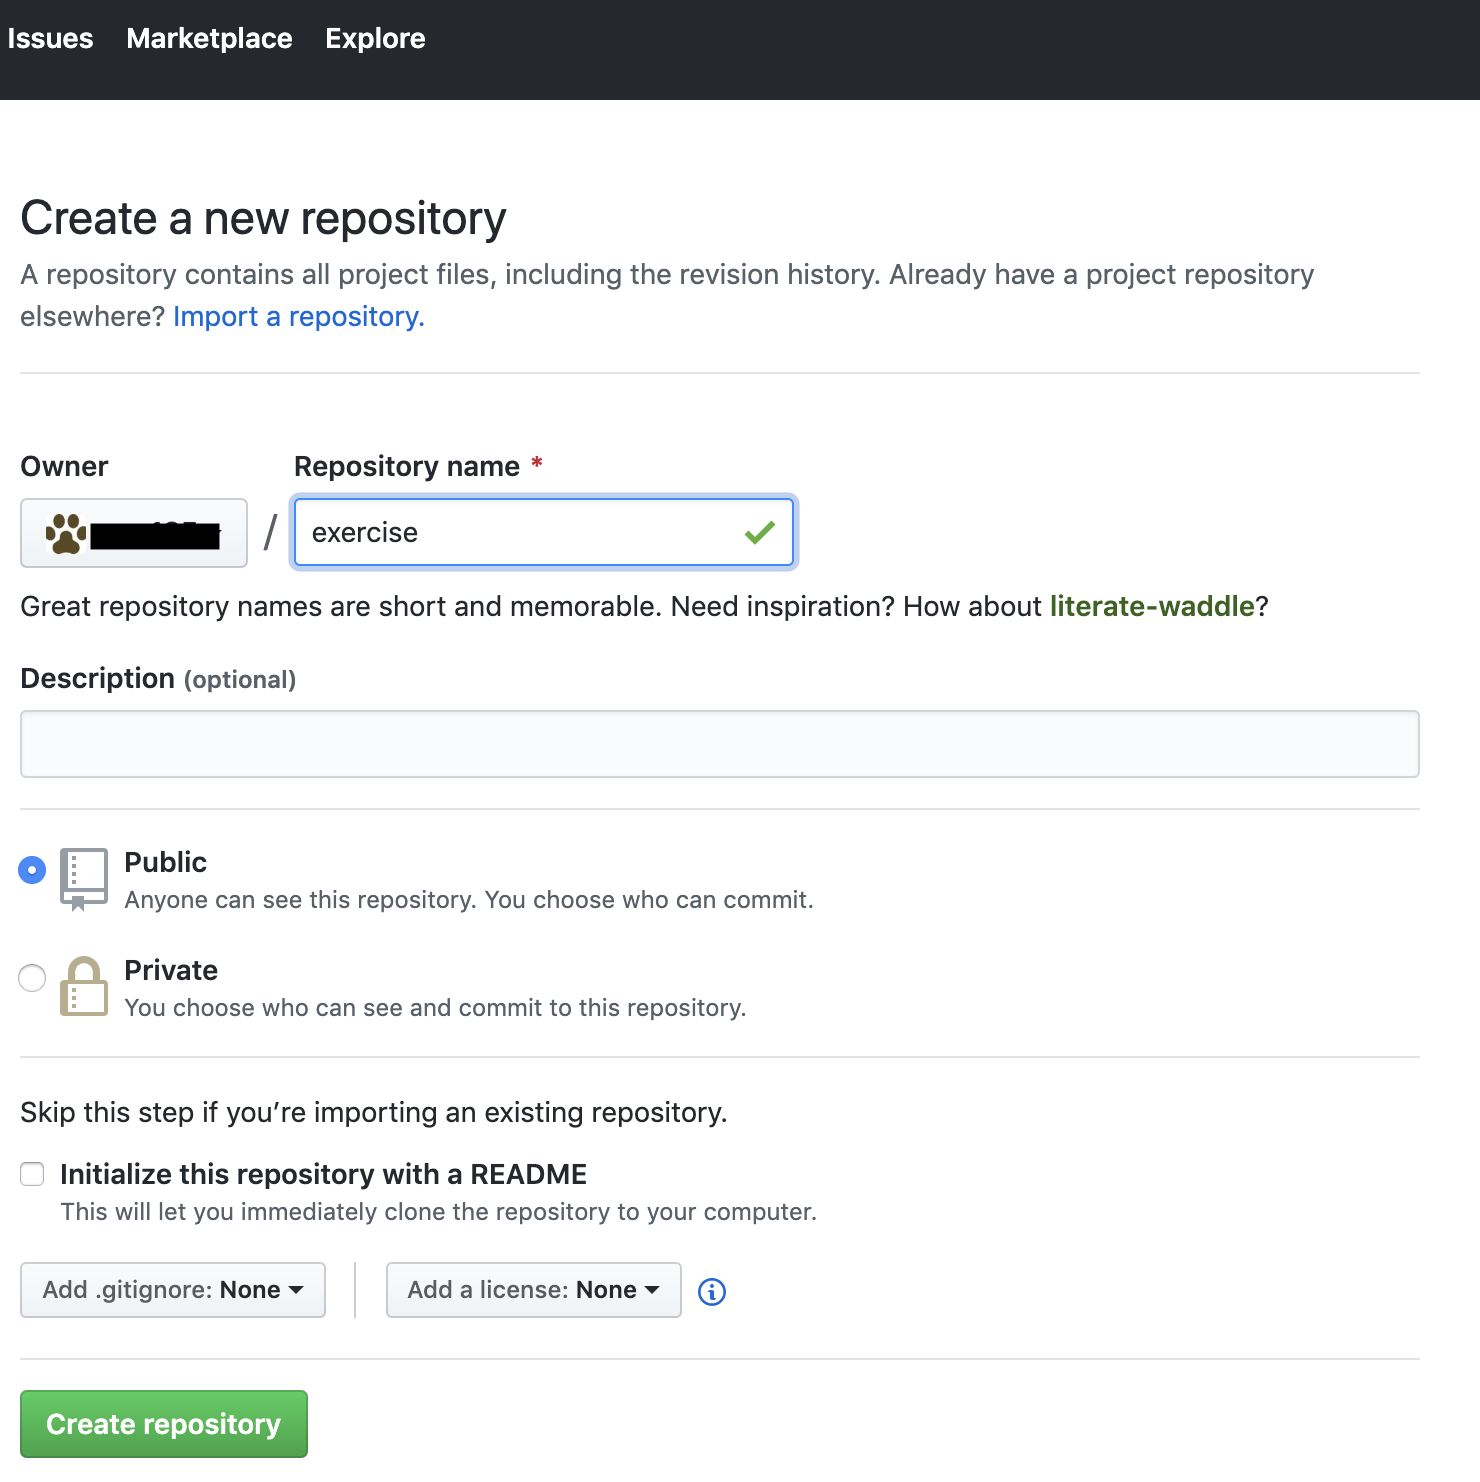Viewport: 1480px width, 1482px height.
Task: Click the 'Public' label text
Action: 166,862
